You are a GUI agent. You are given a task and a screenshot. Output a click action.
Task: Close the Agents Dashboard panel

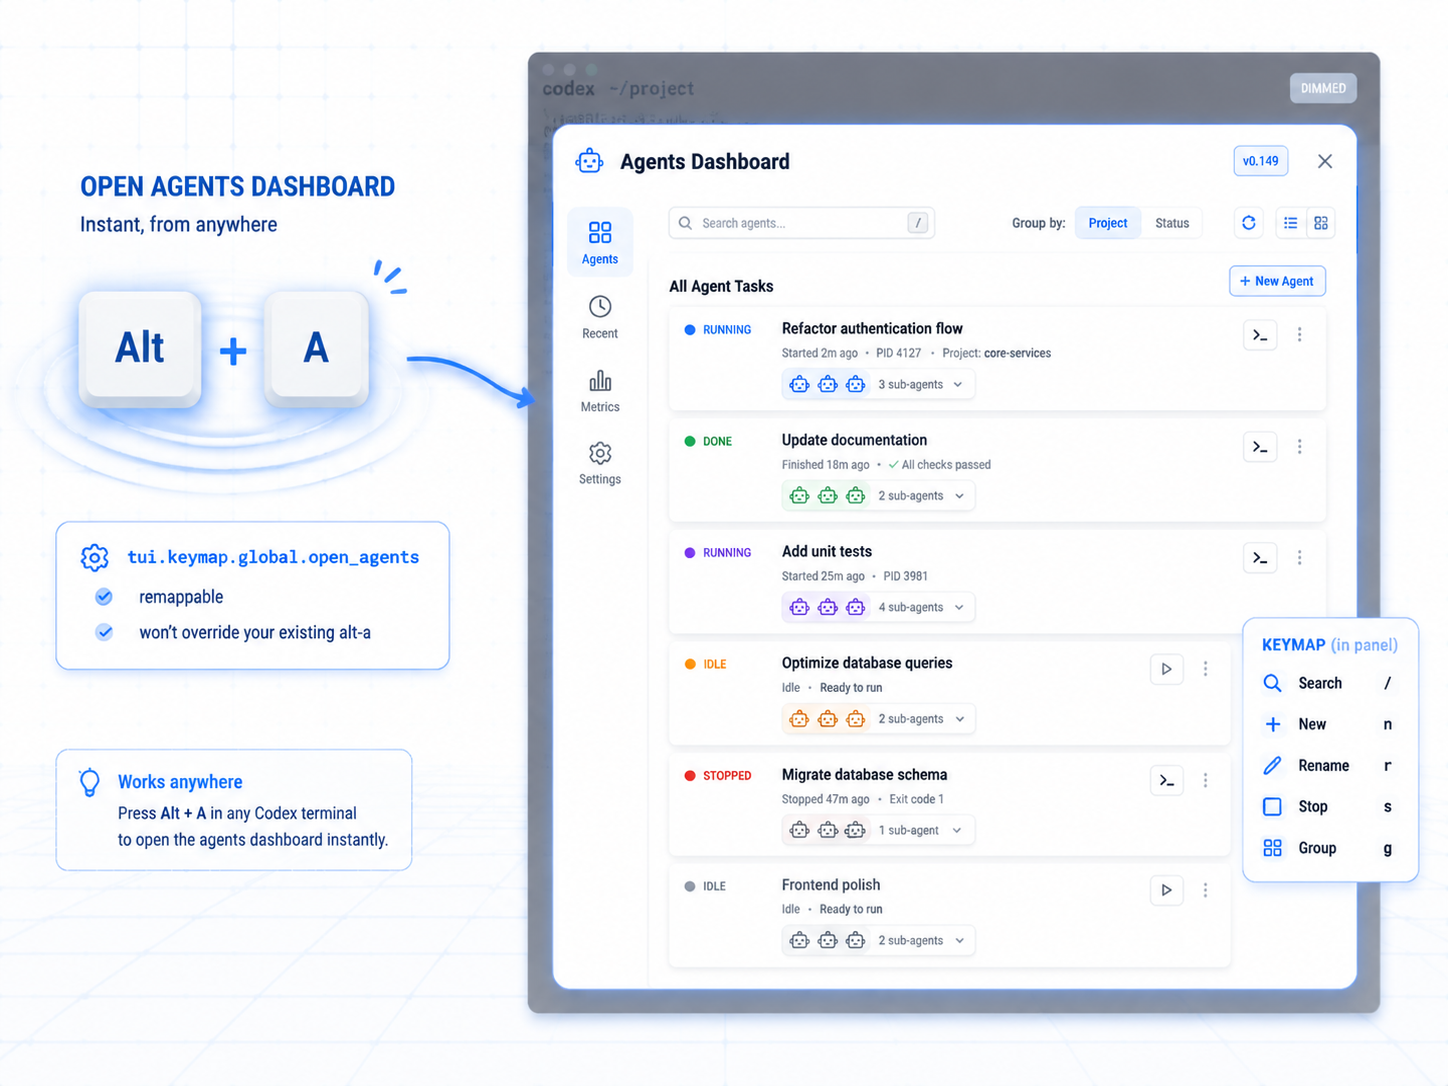pos(1325,161)
